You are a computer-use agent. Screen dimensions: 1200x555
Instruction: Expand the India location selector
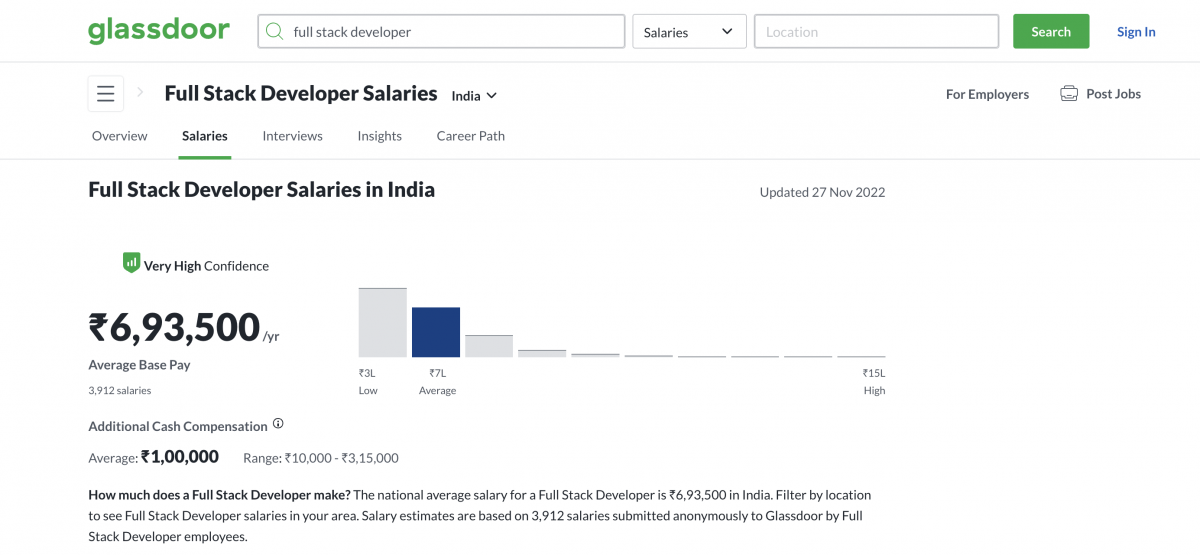pyautogui.click(x=474, y=96)
